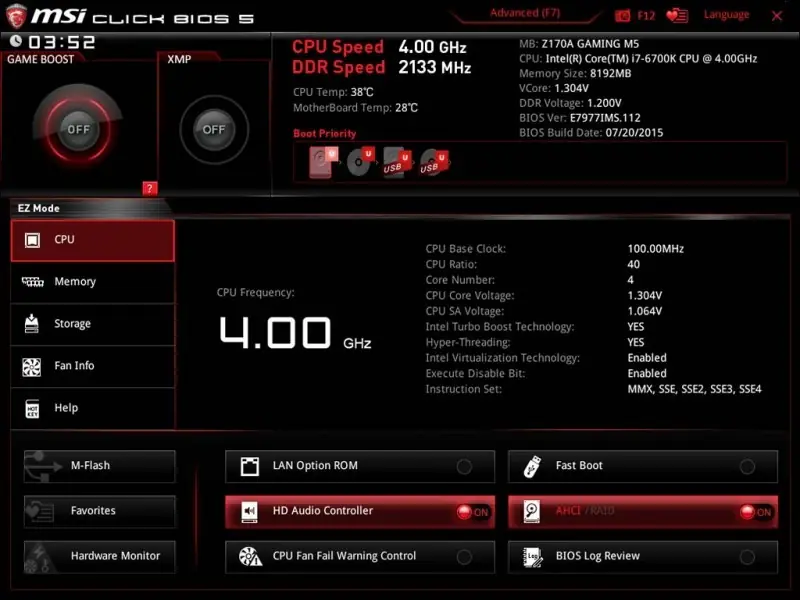Screen dimensions: 800x600
Task: Select the Fan Info tab
Action: point(93,366)
